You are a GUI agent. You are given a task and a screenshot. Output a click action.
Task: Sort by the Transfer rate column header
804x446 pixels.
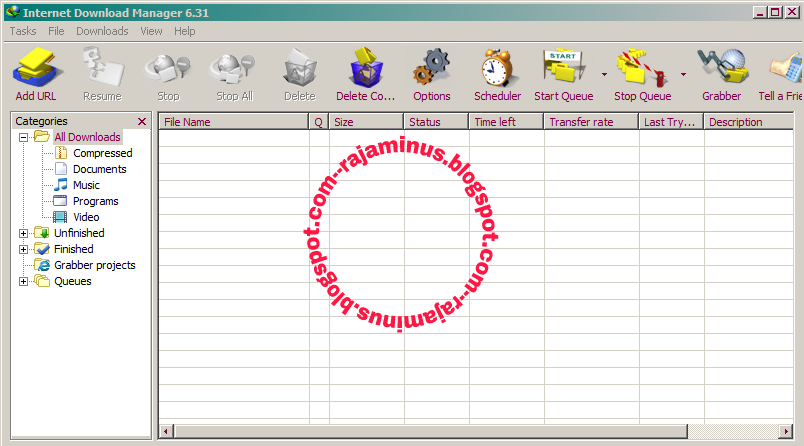[x=591, y=122]
